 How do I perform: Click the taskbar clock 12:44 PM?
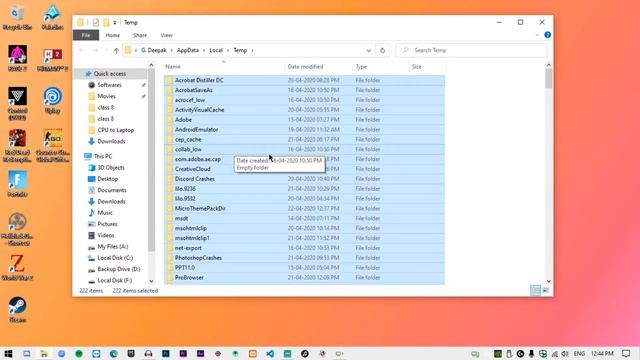pos(602,353)
